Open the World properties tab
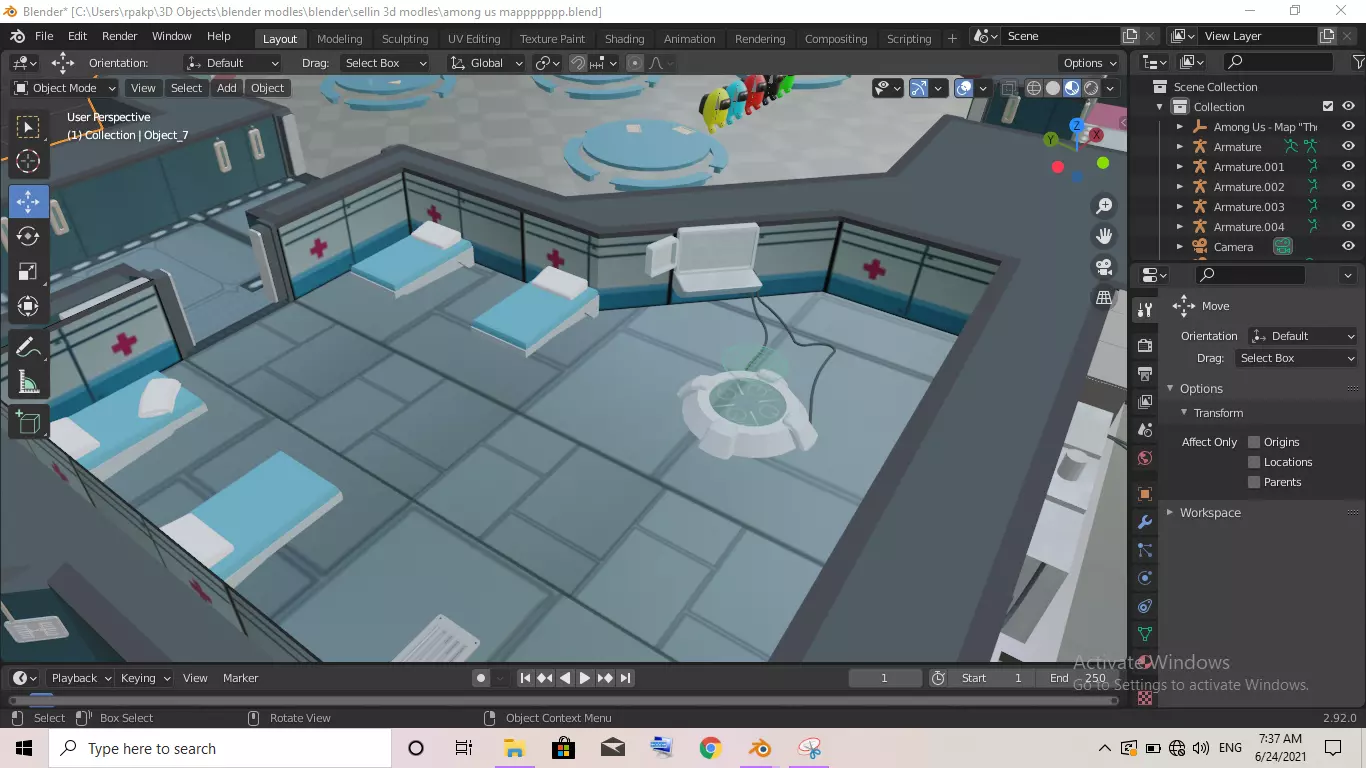Viewport: 1366px width, 768px height. pyautogui.click(x=1145, y=458)
